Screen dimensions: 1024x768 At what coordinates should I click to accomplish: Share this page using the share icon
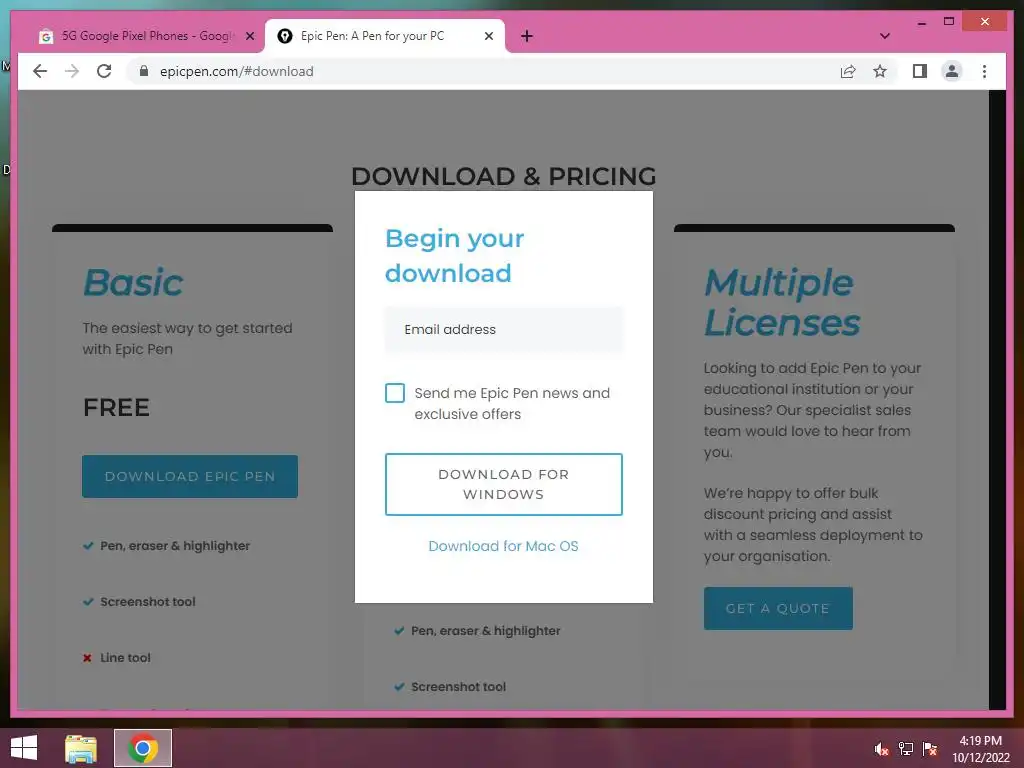tap(848, 71)
